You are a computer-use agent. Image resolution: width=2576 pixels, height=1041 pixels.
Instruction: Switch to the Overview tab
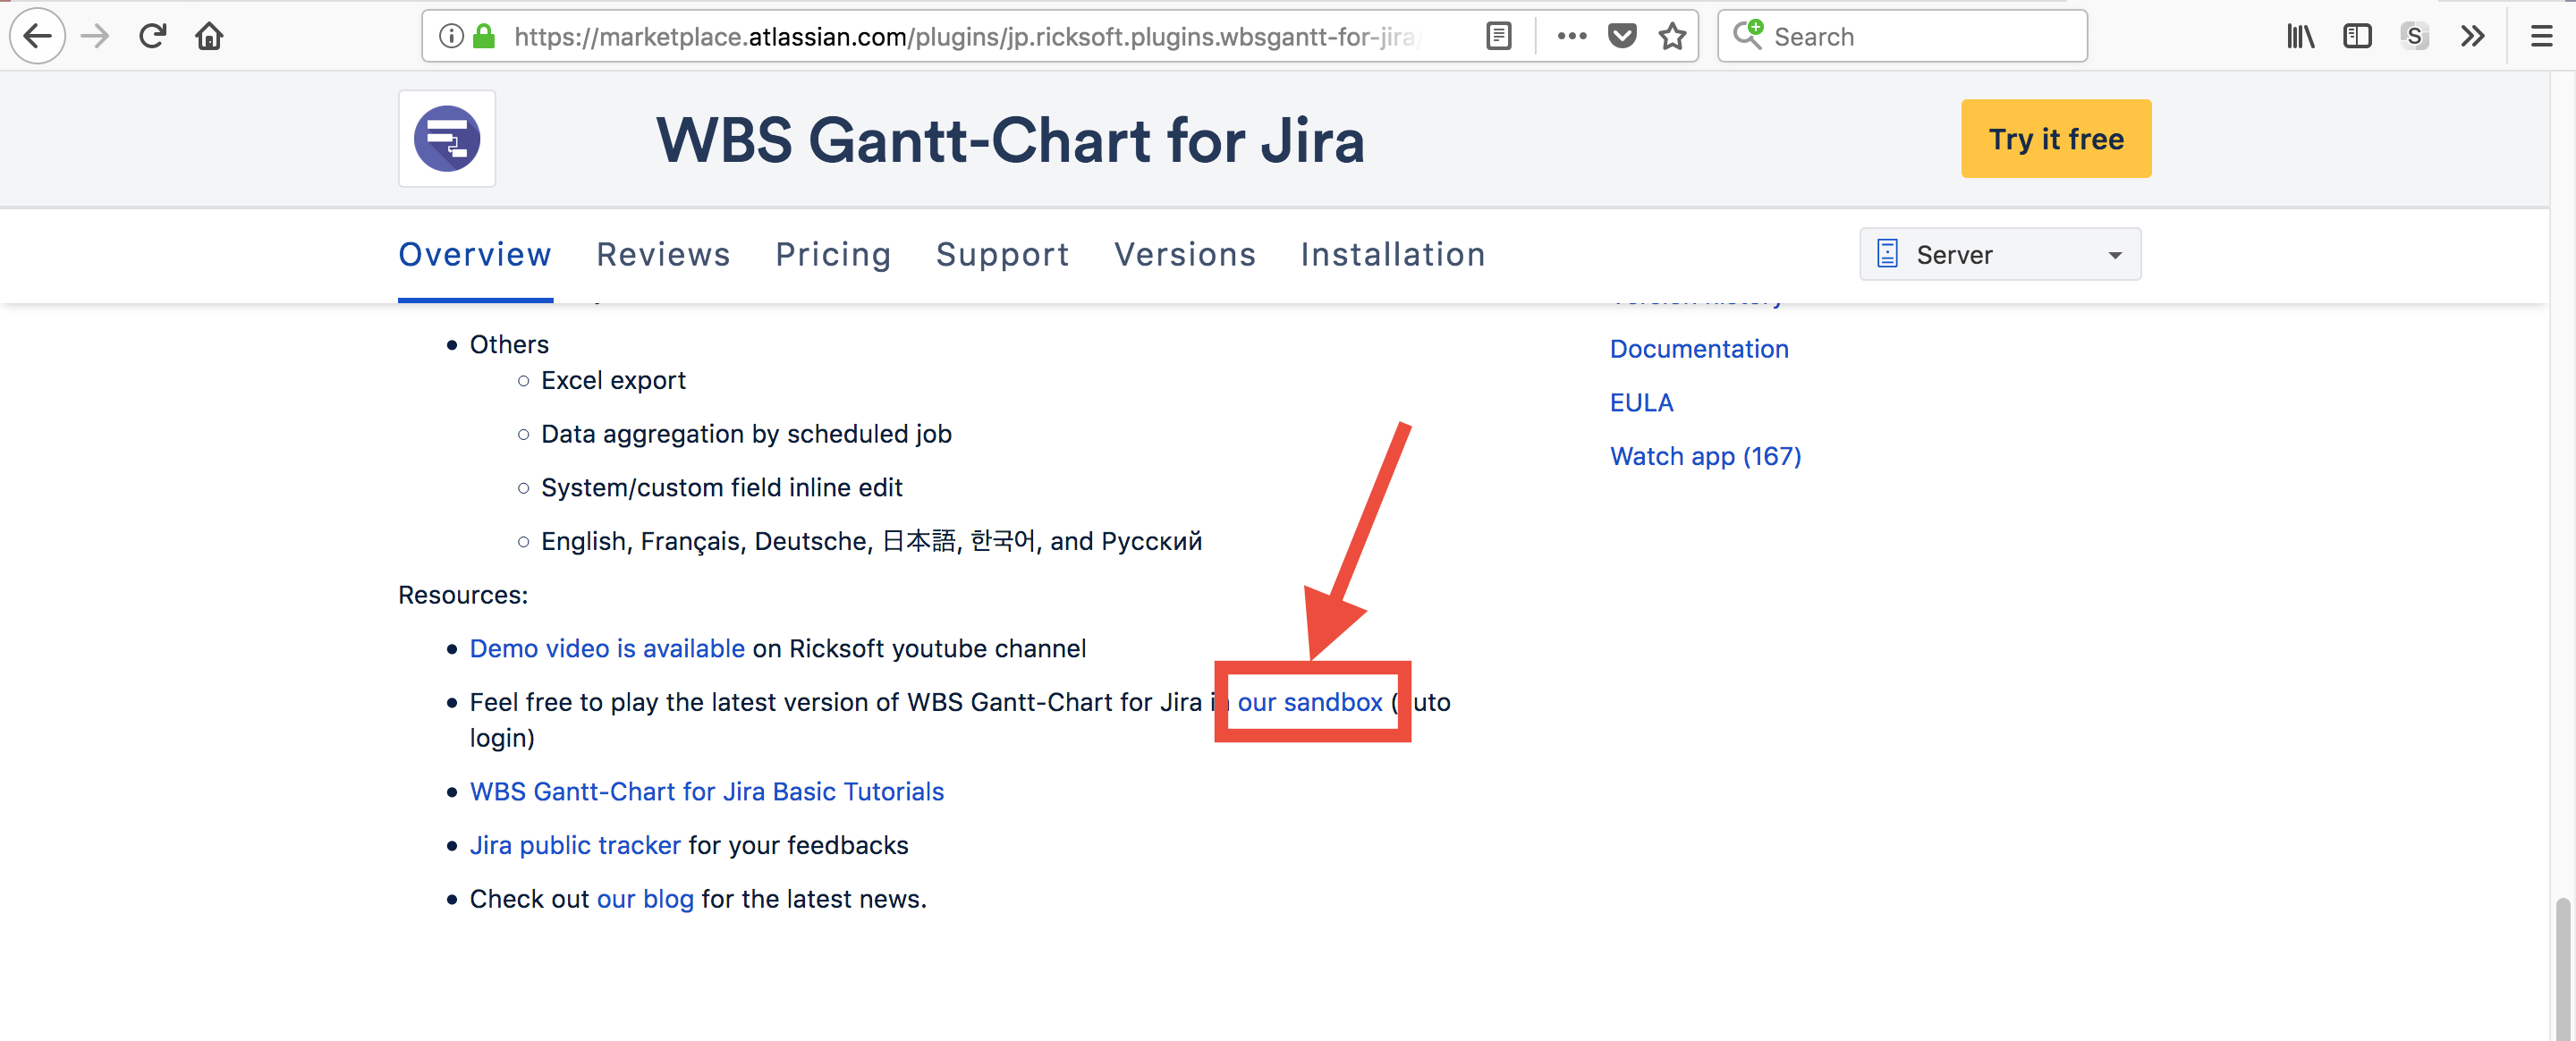(x=475, y=254)
